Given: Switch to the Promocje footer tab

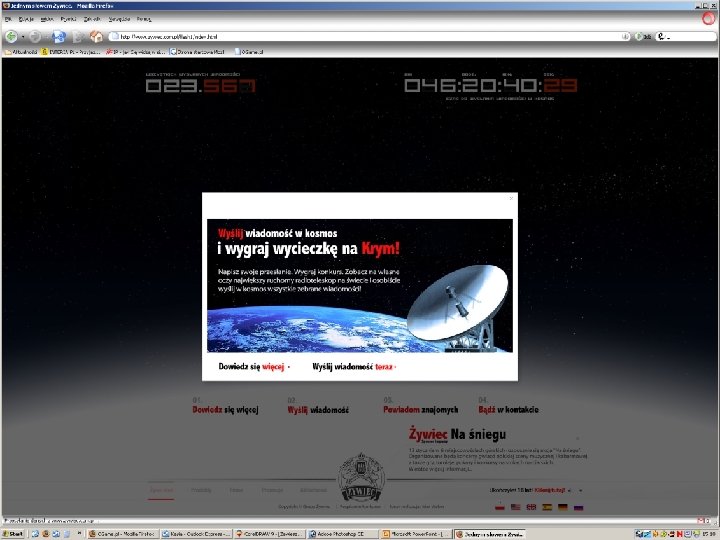Looking at the screenshot, I should (272, 490).
